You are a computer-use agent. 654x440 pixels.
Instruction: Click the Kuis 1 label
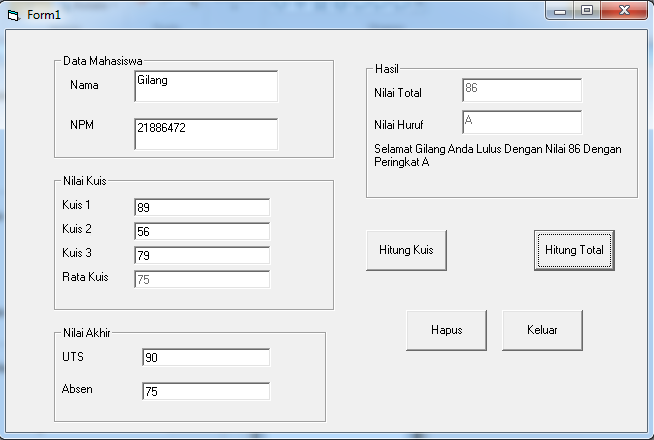tap(76, 205)
